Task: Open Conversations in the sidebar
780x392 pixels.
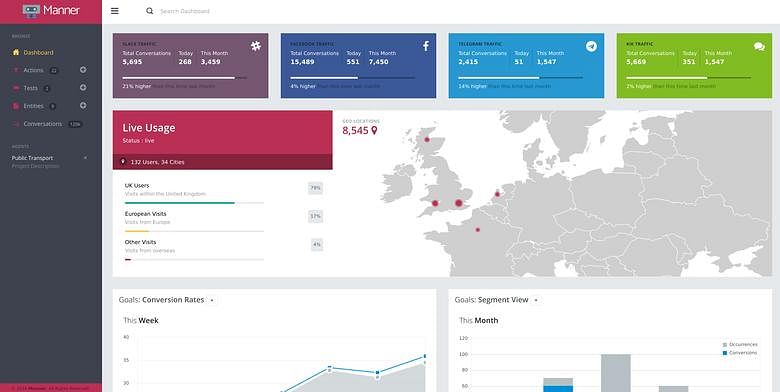Action: point(42,124)
